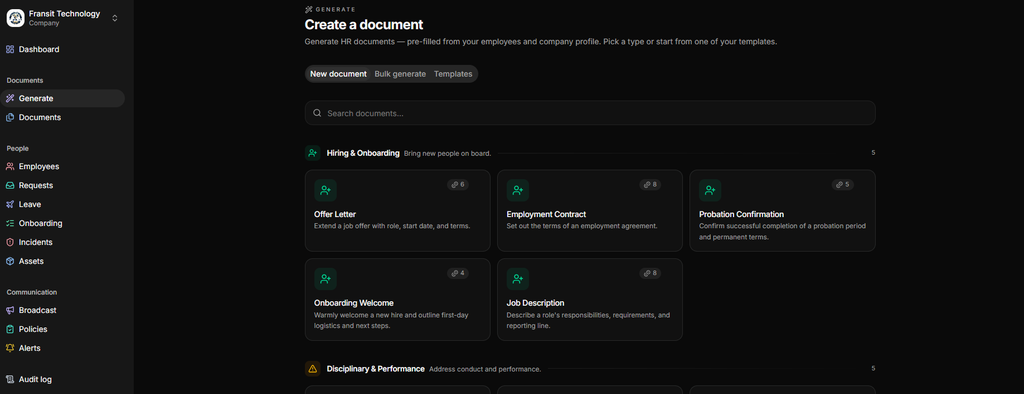Click the Create a document title

pos(364,25)
